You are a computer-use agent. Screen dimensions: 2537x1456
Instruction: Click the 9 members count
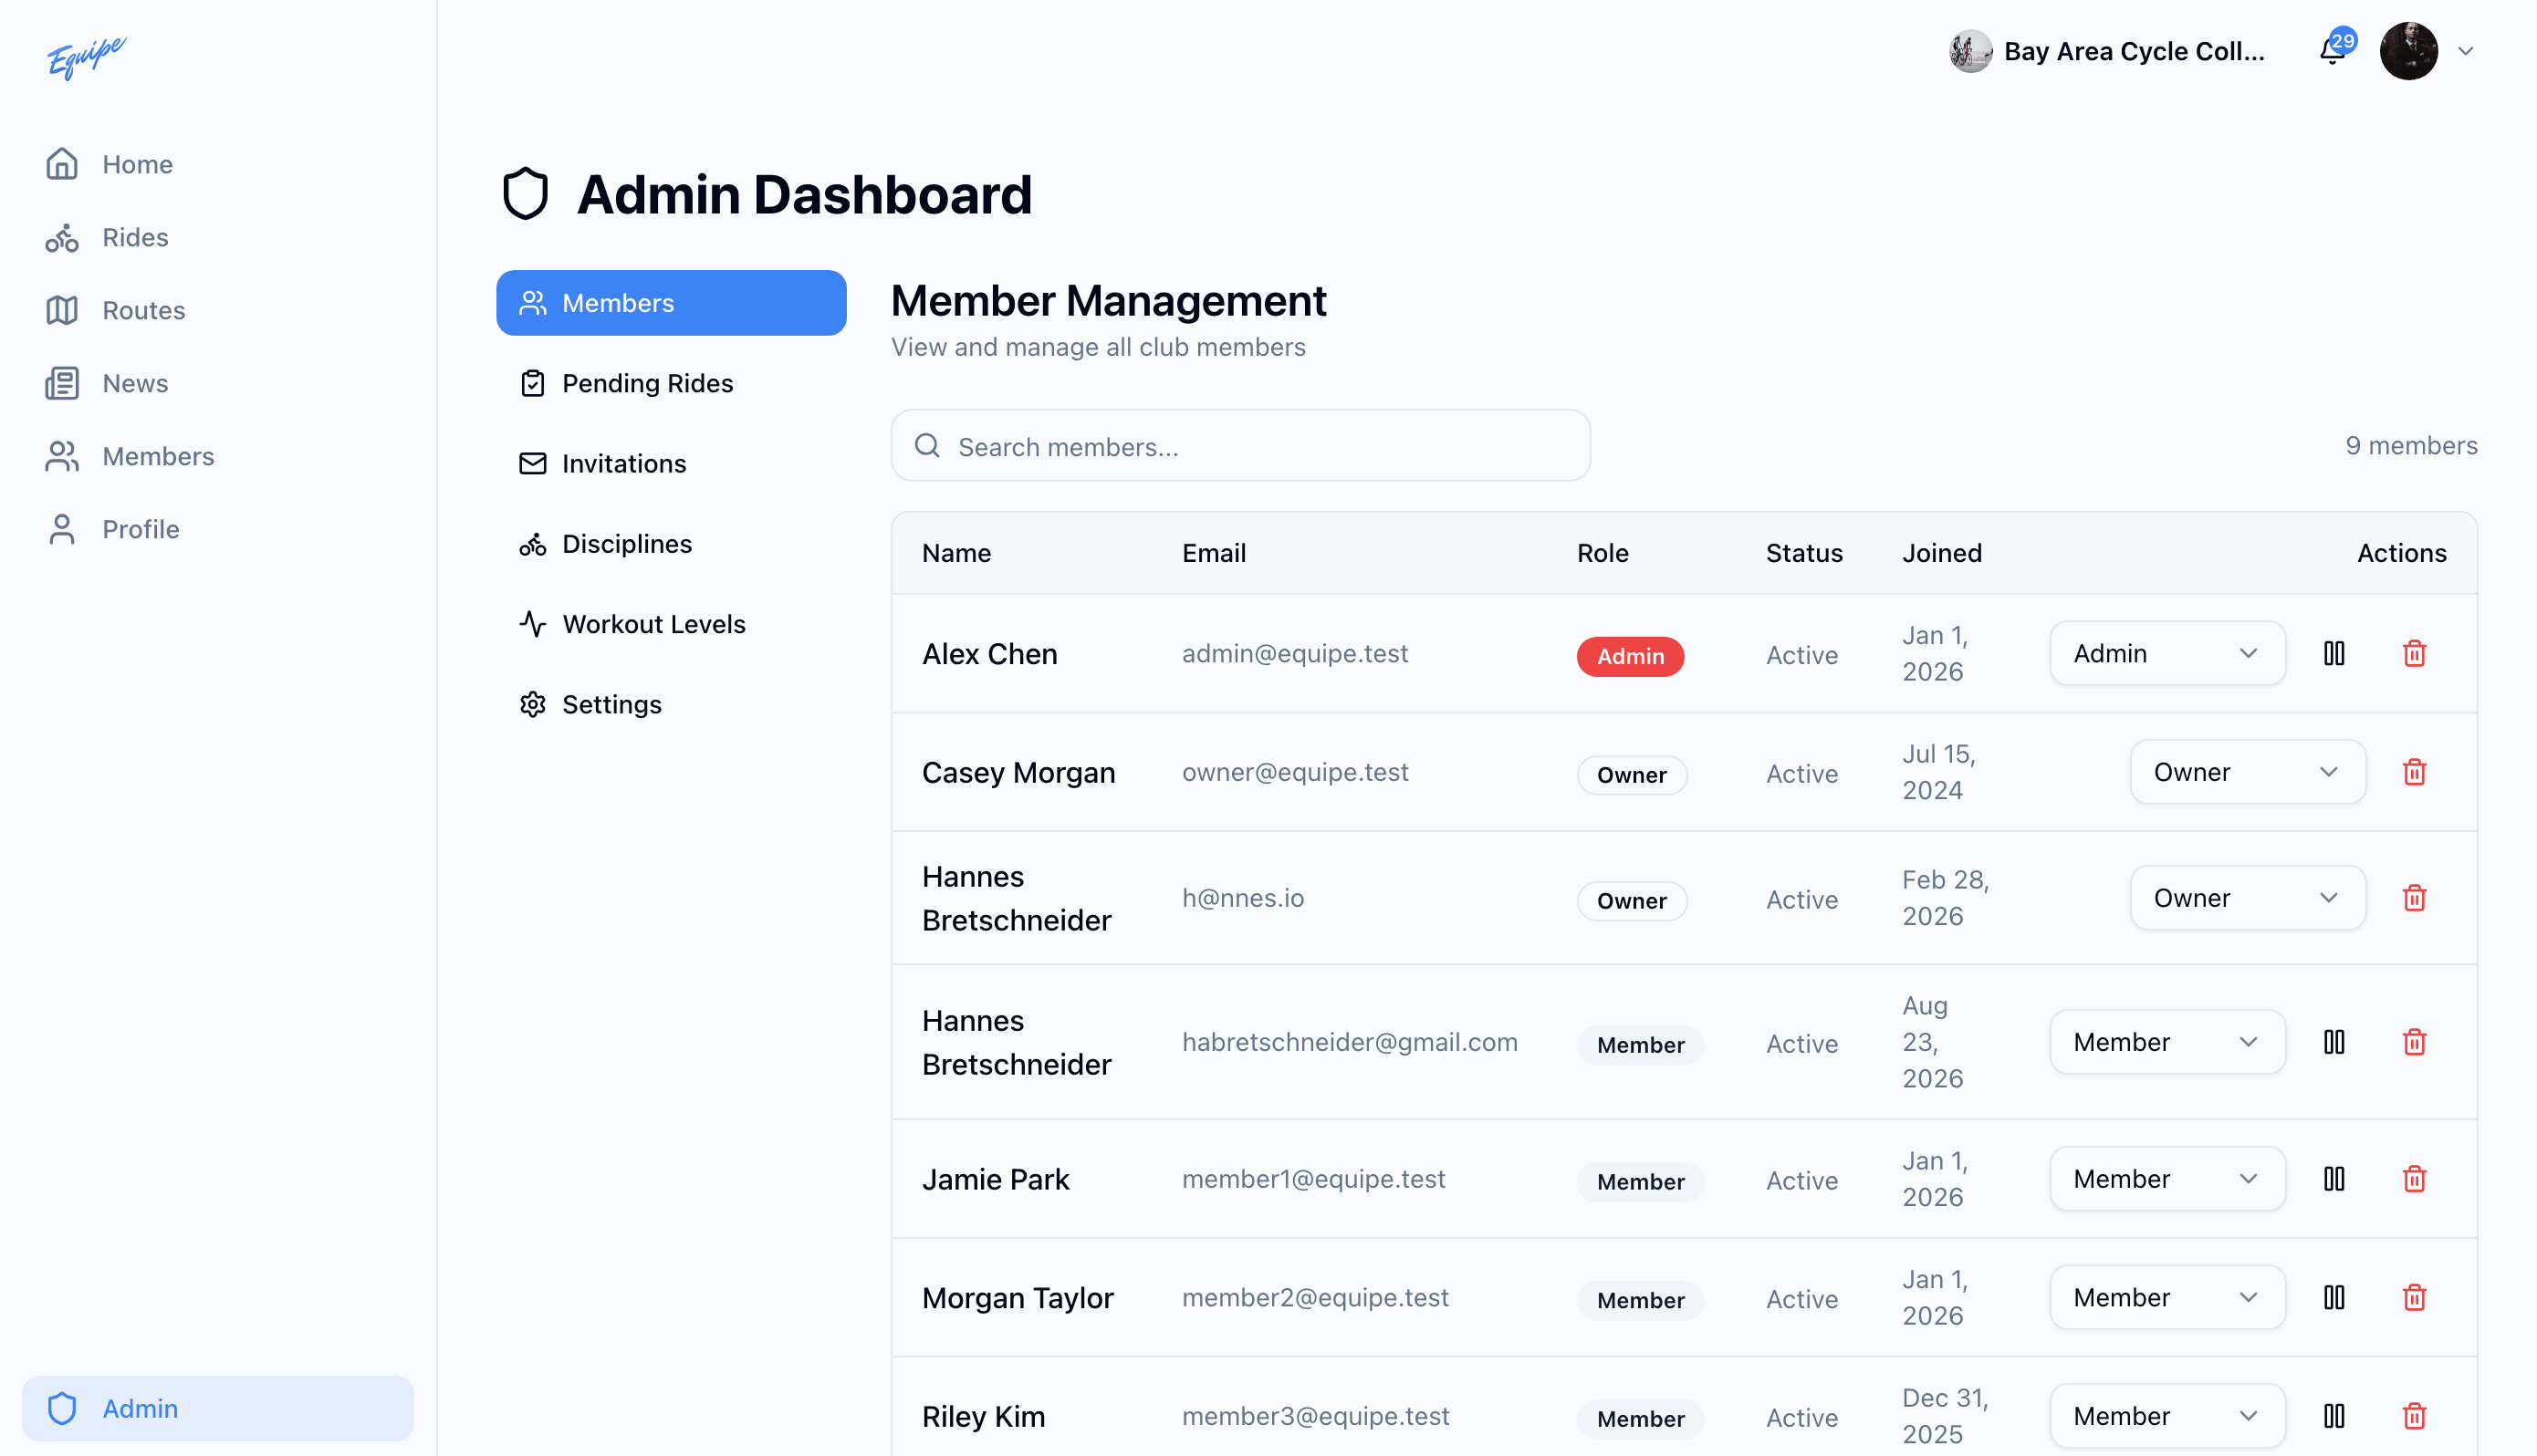[x=2411, y=445]
